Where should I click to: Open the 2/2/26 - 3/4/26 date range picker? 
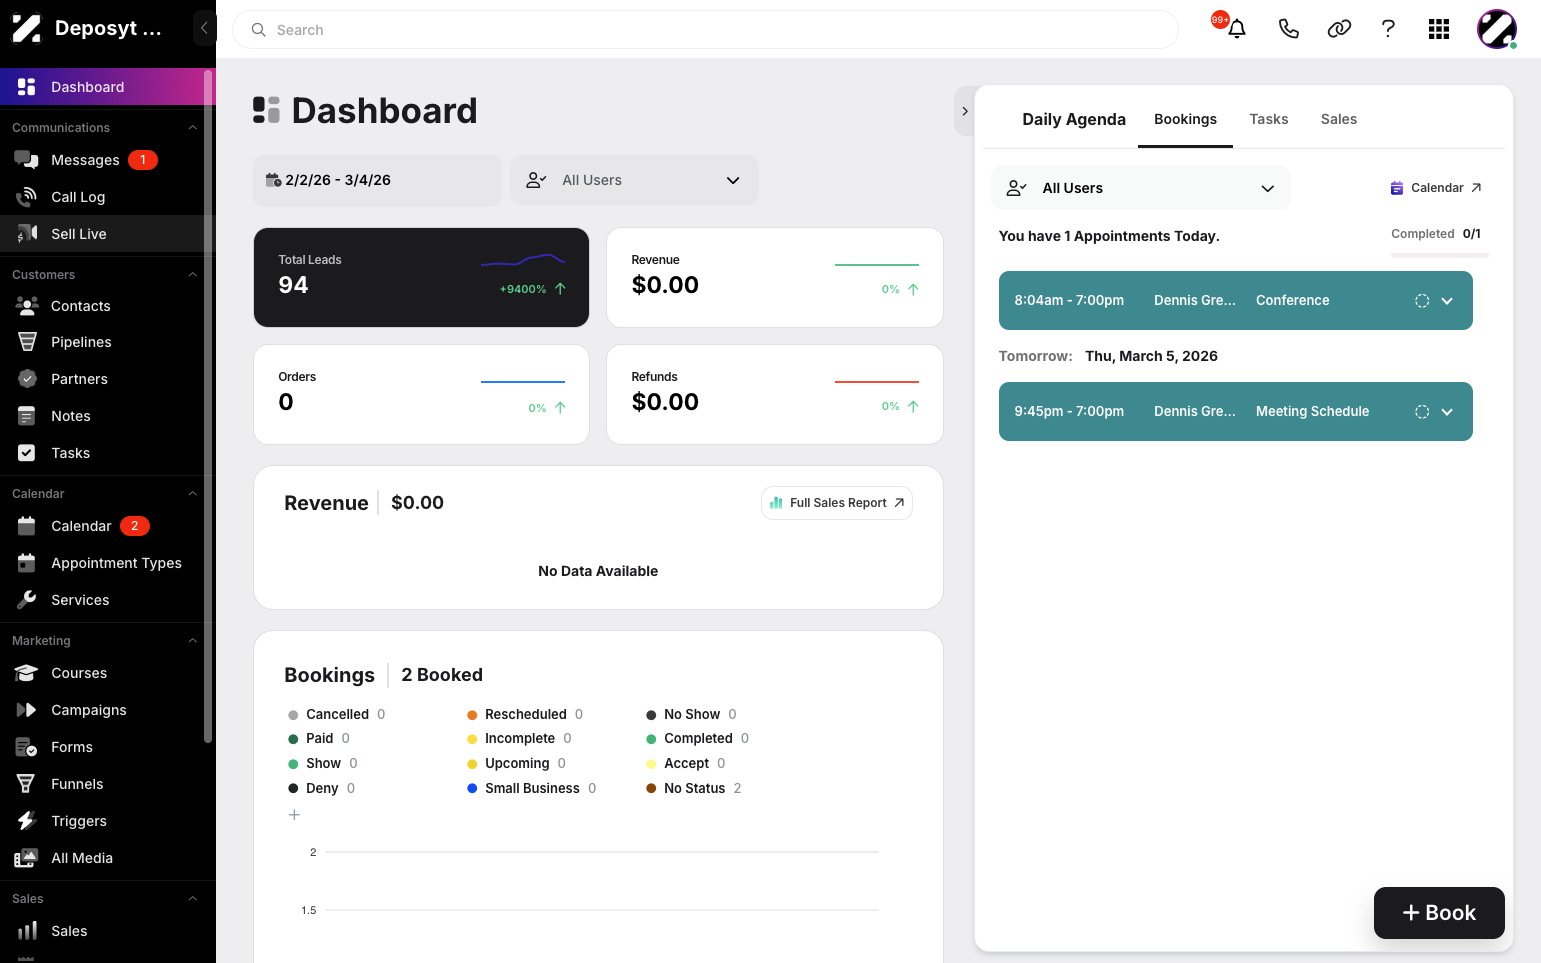[377, 180]
